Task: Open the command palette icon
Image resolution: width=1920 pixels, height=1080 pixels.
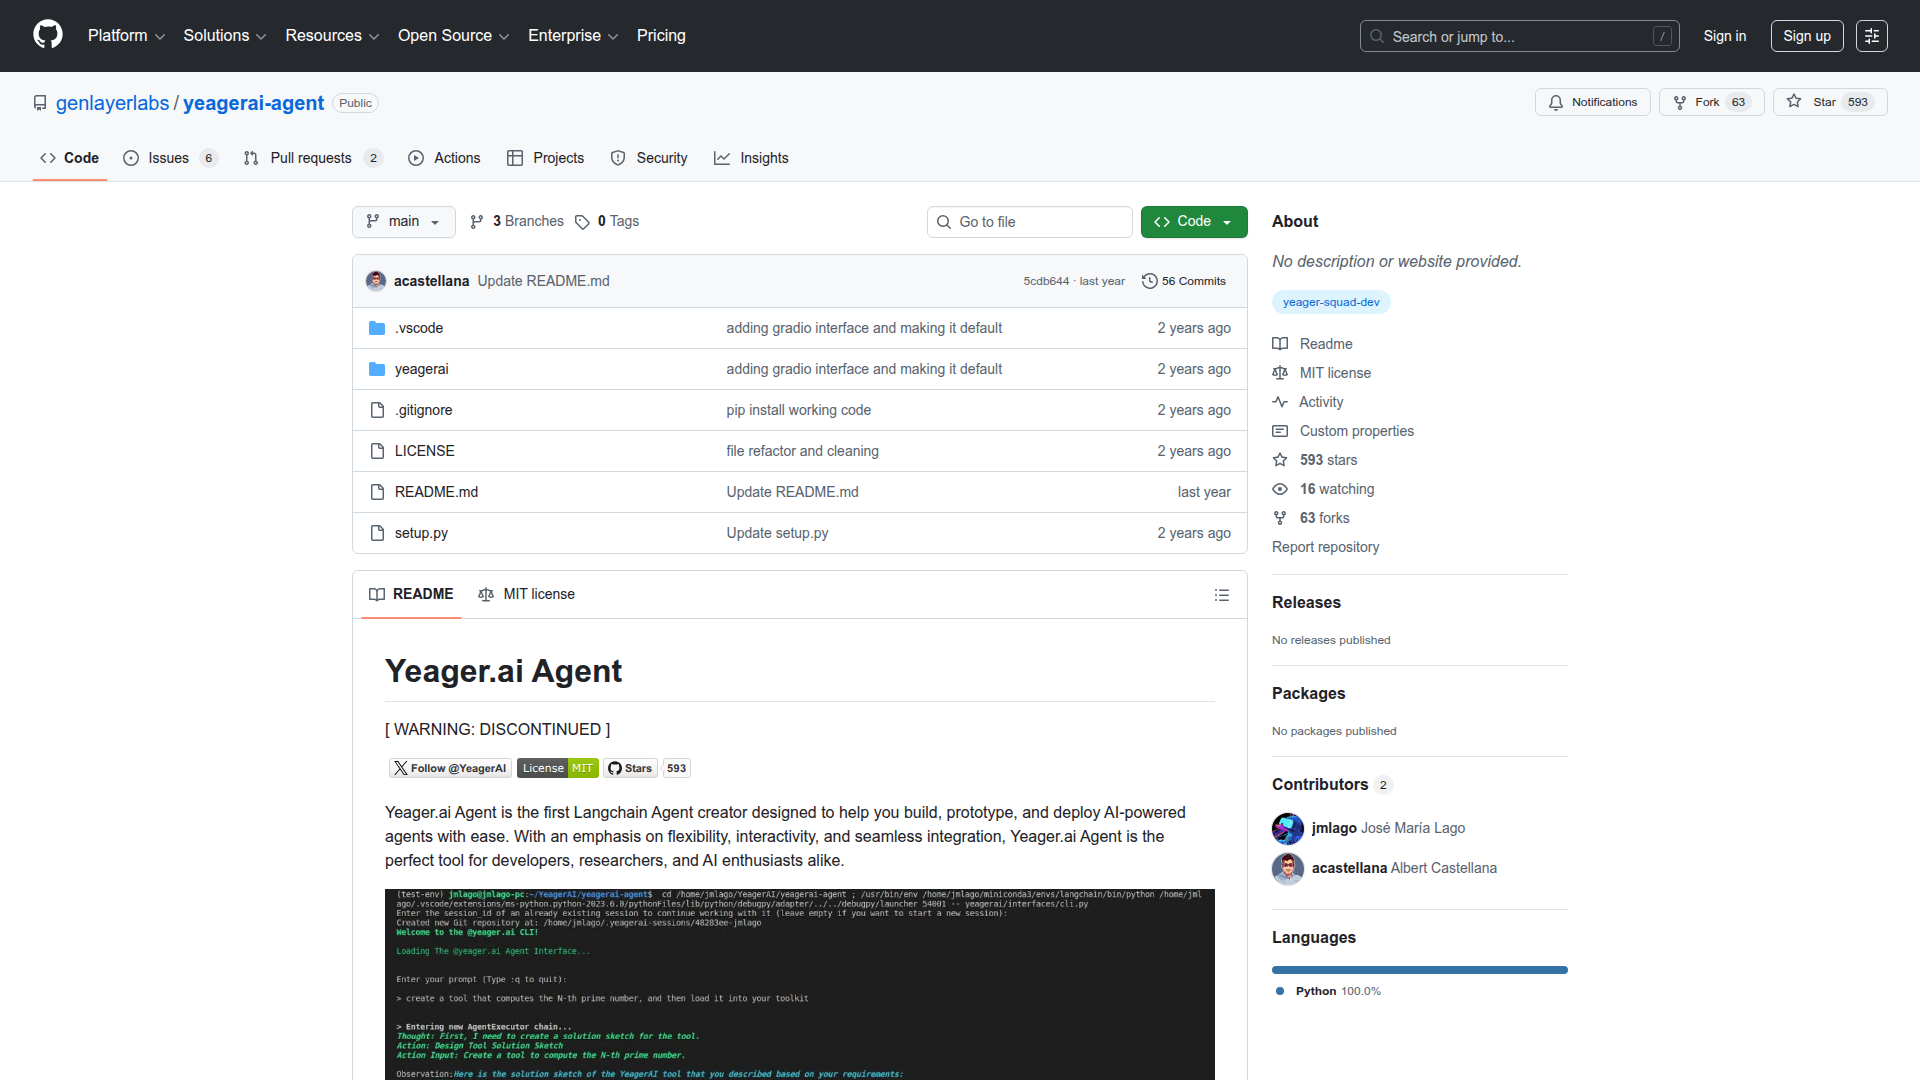Action: pyautogui.click(x=1872, y=35)
